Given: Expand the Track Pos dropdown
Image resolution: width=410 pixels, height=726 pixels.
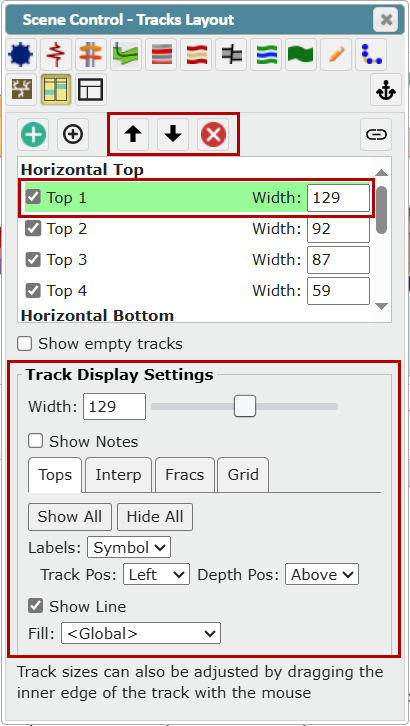Looking at the screenshot, I should (156, 574).
